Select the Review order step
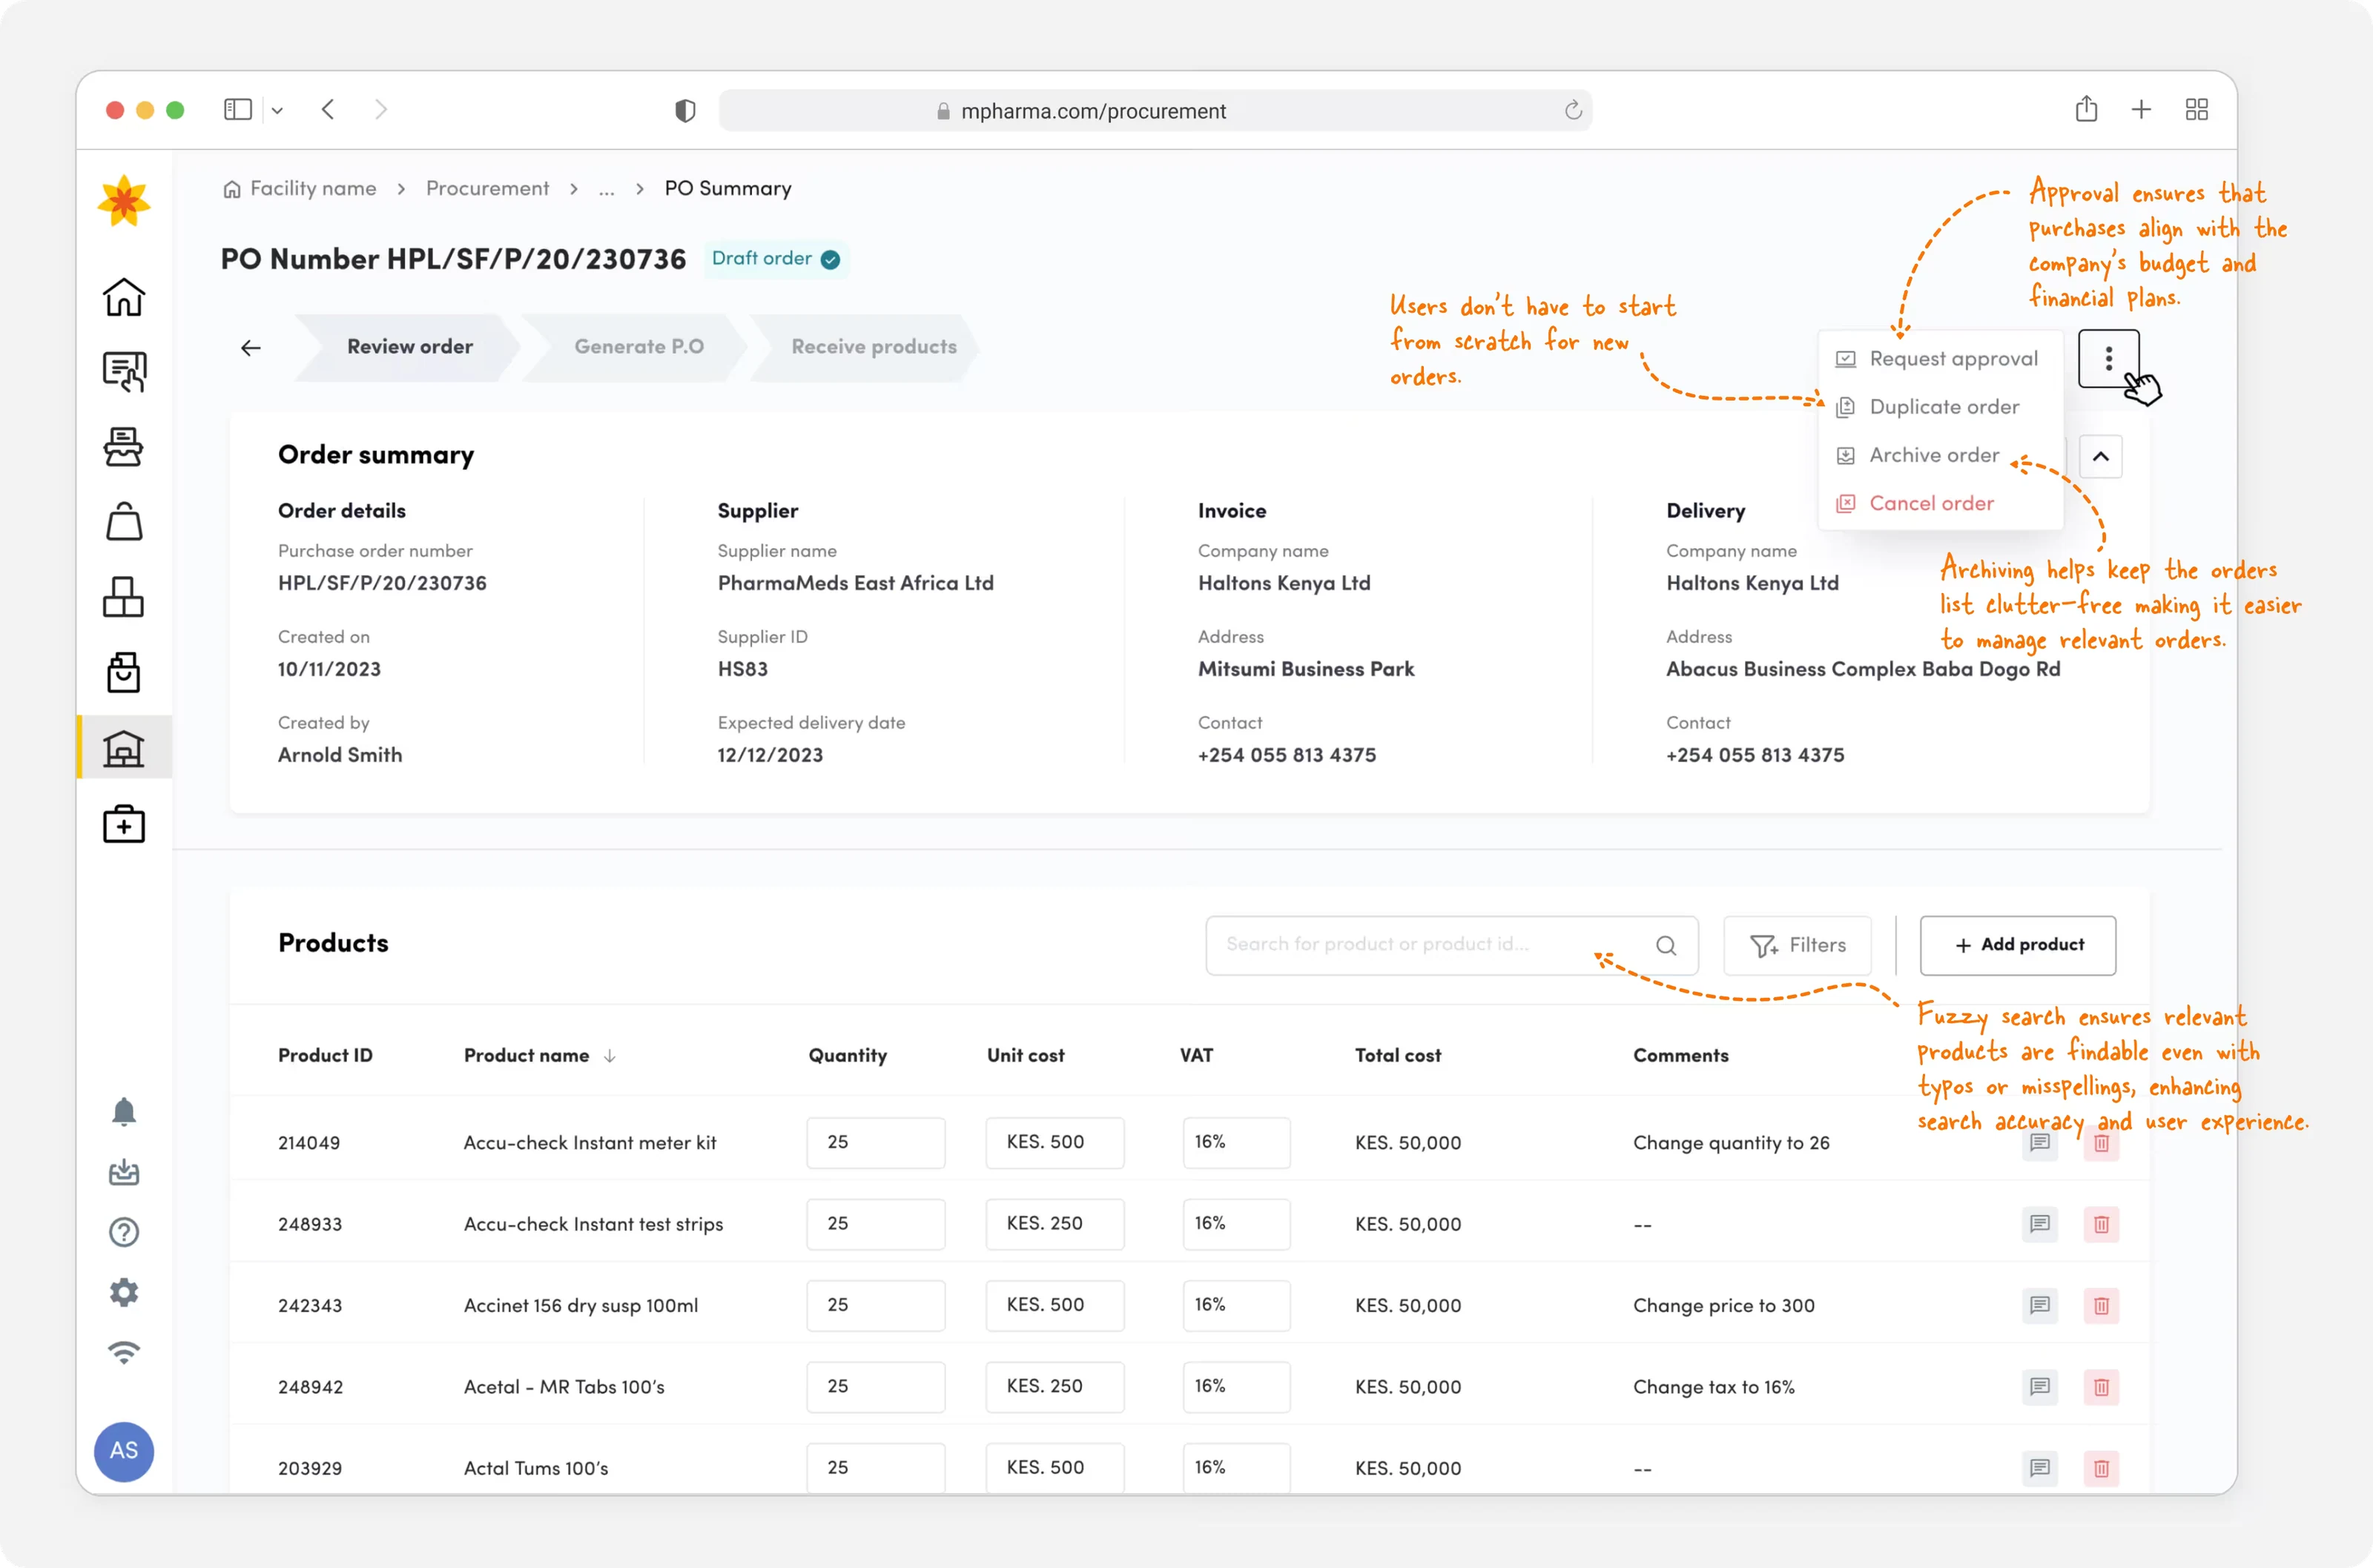Image resolution: width=2373 pixels, height=1568 pixels. (x=409, y=347)
